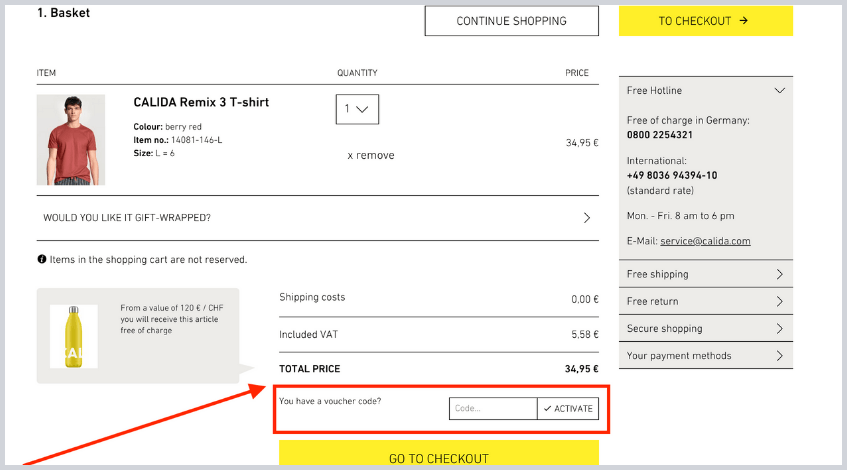This screenshot has height=470, width=847.
Task: Click the Continue Shopping button
Action: [x=511, y=21]
